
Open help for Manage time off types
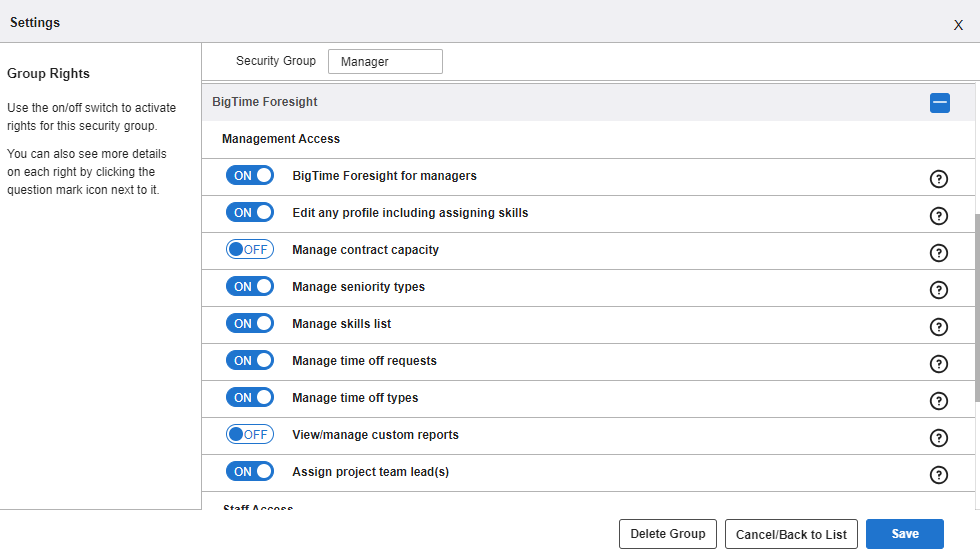tap(938, 401)
